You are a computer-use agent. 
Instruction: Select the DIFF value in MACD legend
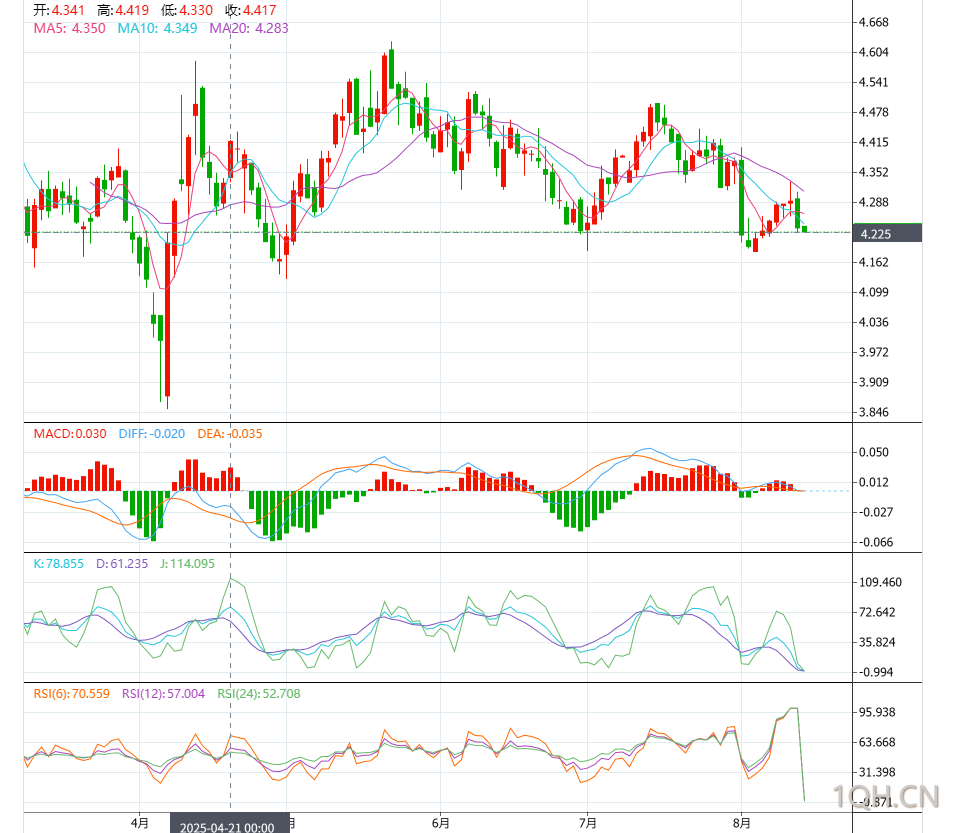click(137, 434)
